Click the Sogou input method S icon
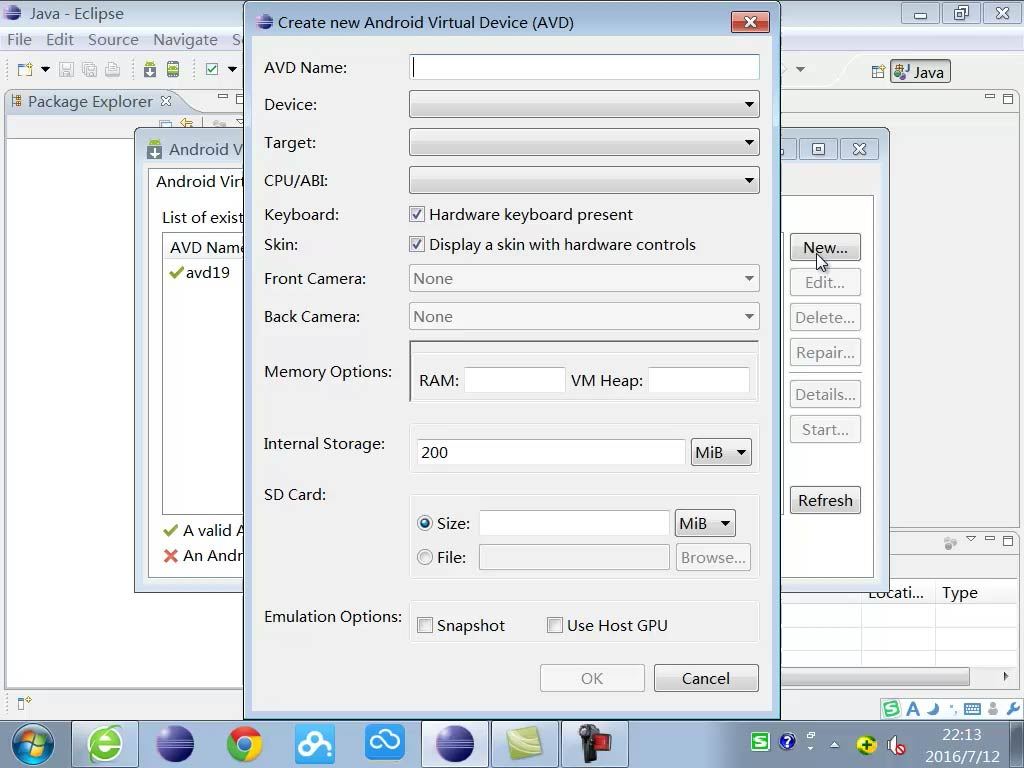1024x768 pixels. tap(891, 709)
